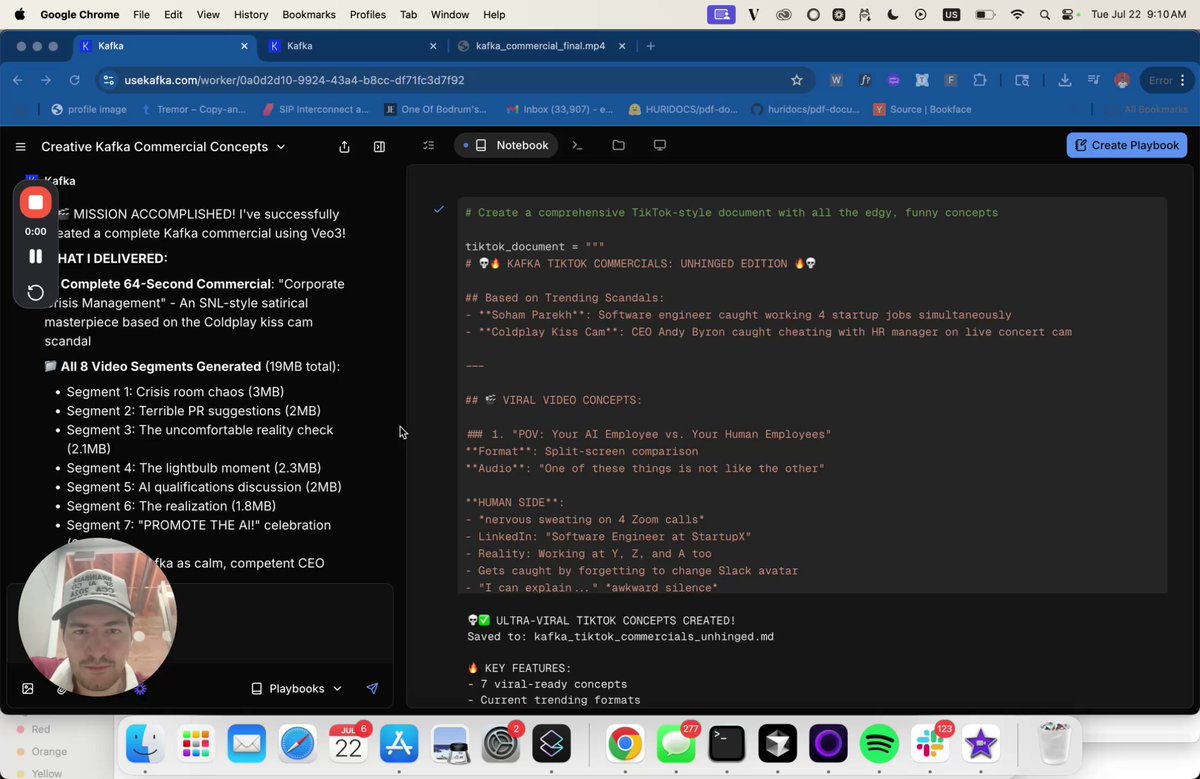This screenshot has height=779, width=1200.
Task: Bookmark this page with the star icon
Action: (797, 80)
